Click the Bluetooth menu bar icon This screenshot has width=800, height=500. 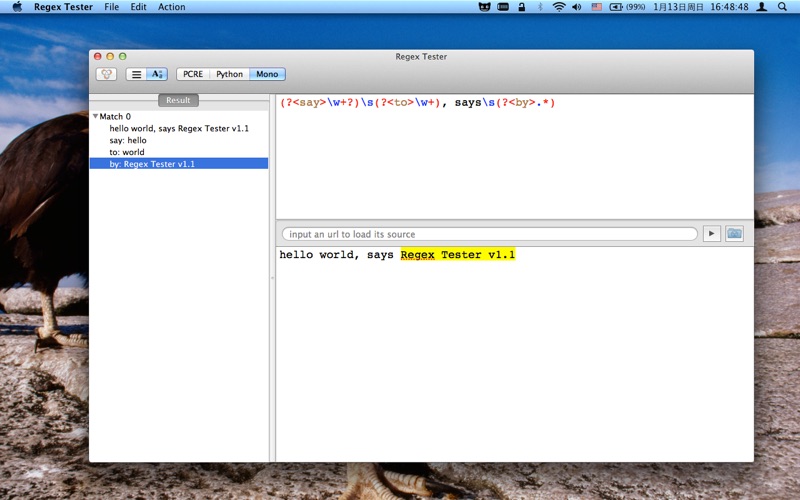point(540,7)
